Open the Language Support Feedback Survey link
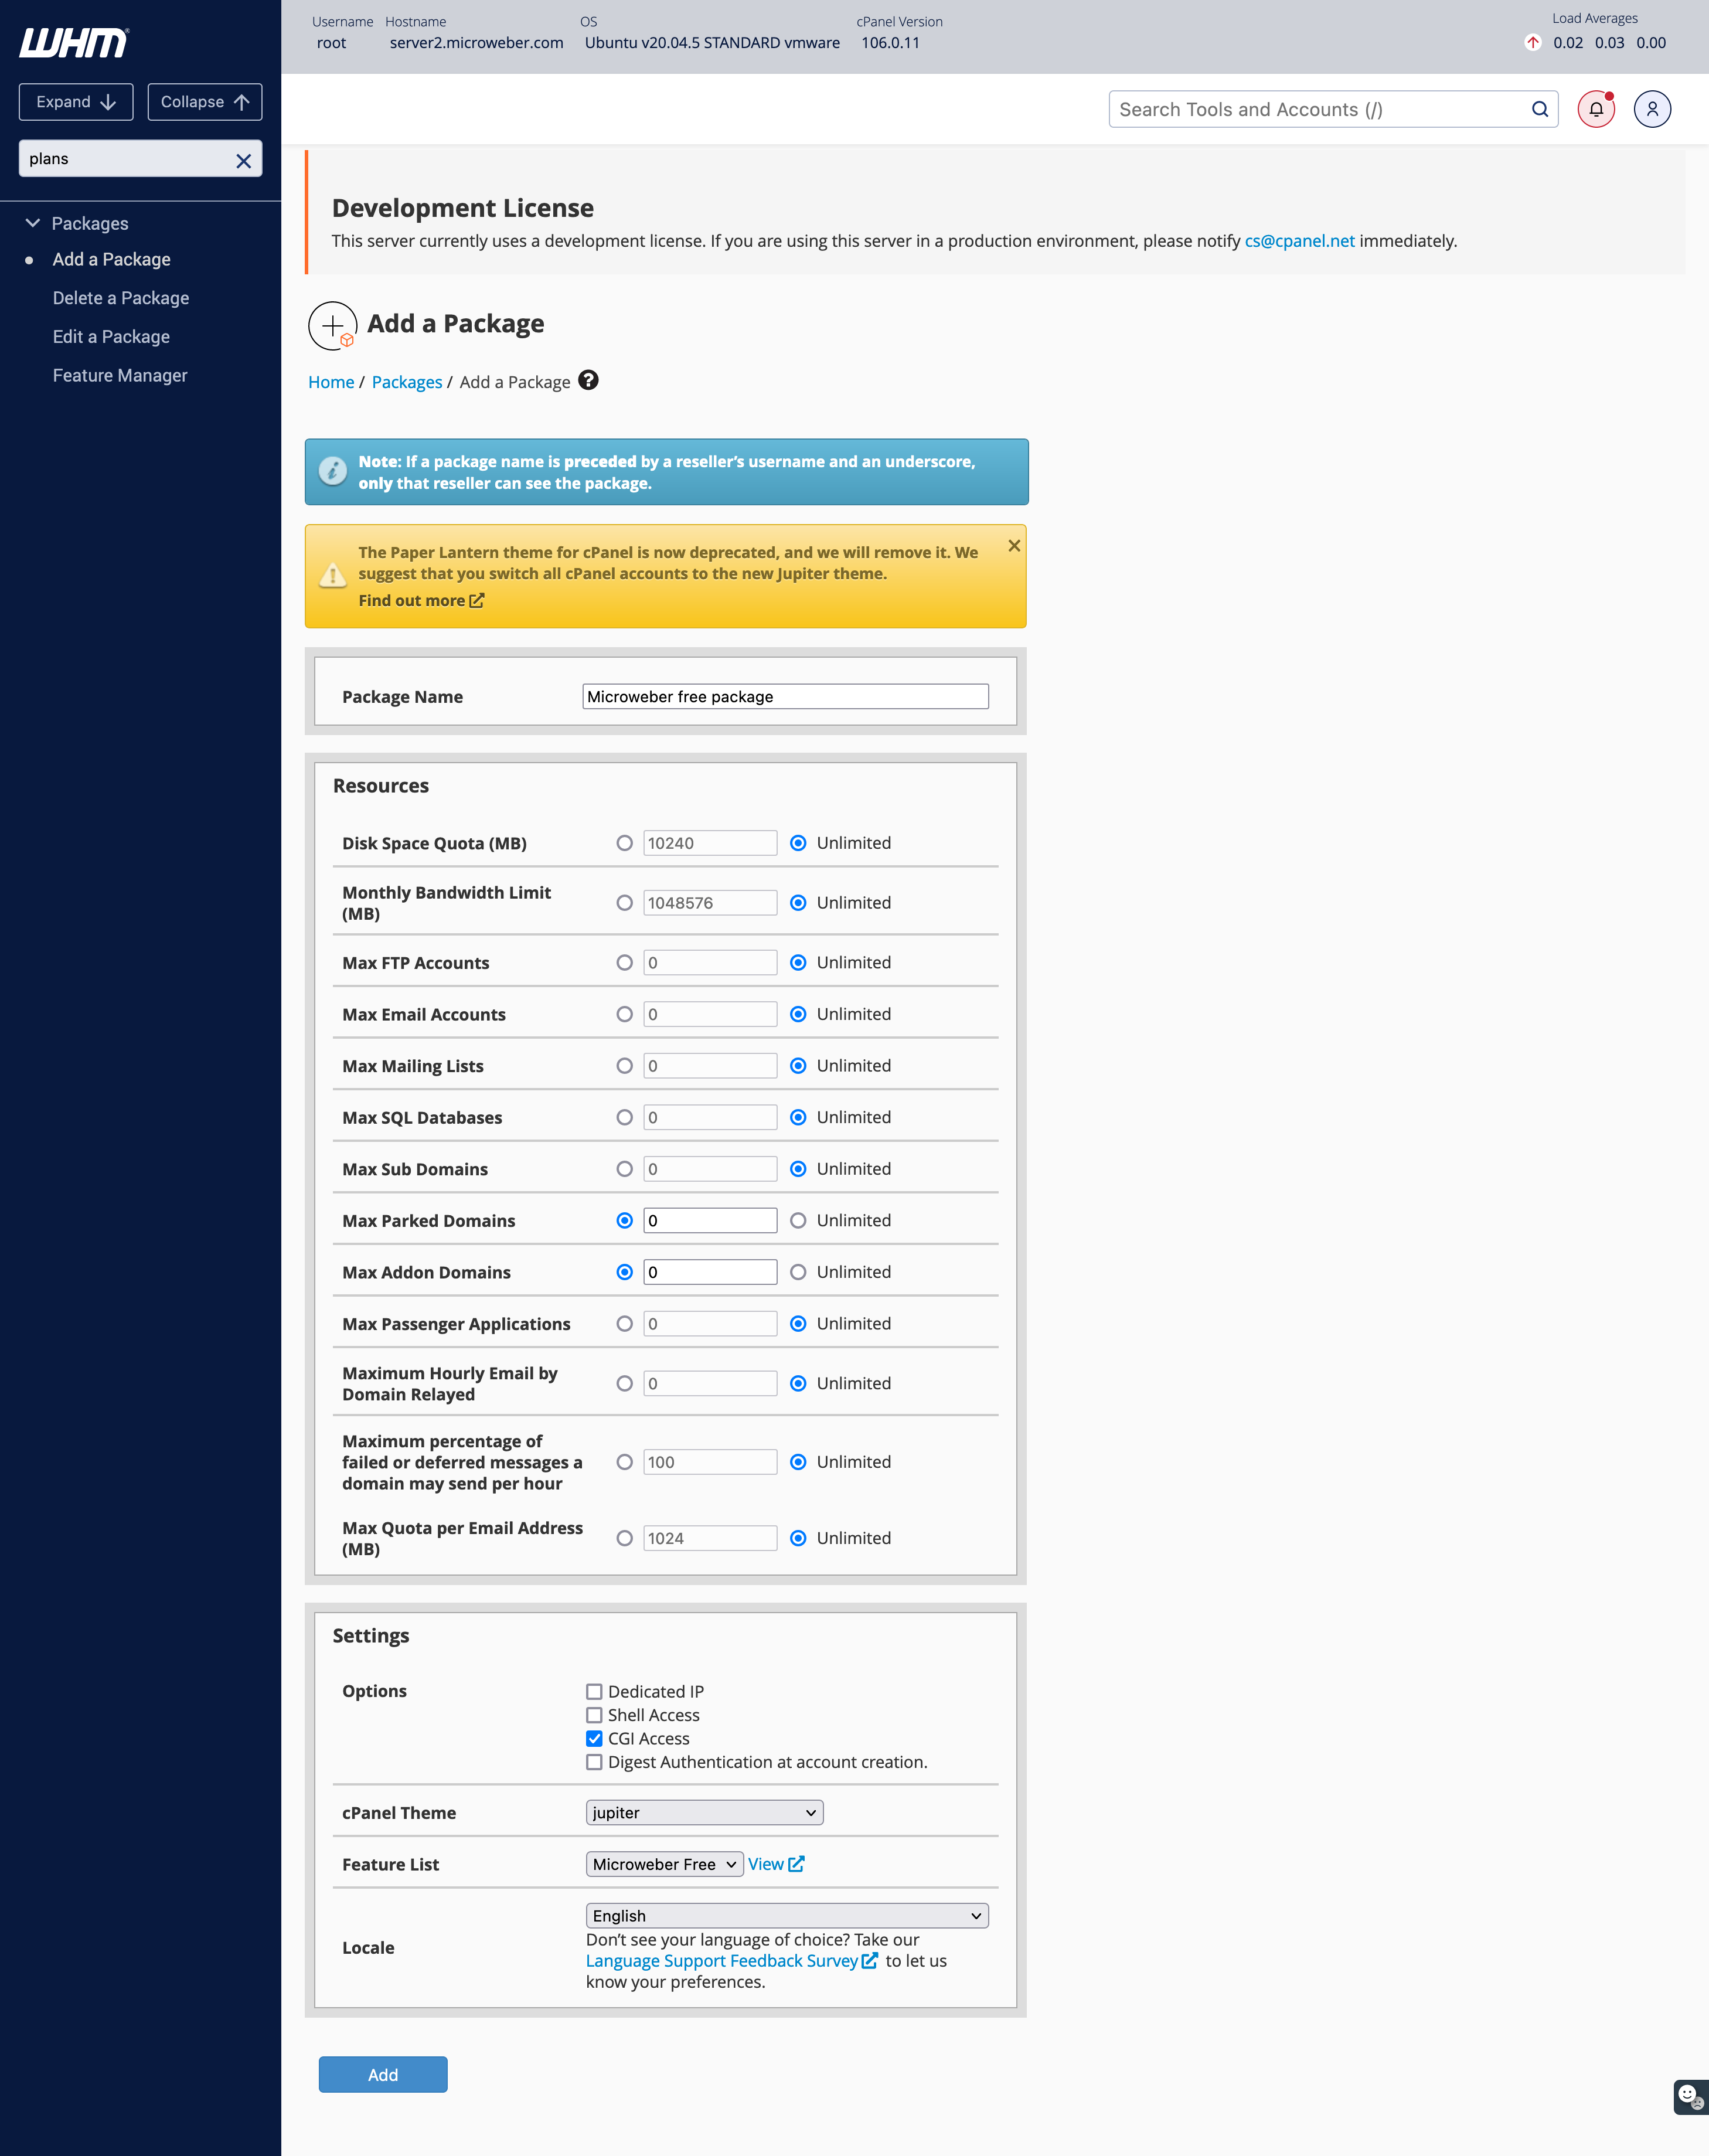1709x2156 pixels. 722,1961
